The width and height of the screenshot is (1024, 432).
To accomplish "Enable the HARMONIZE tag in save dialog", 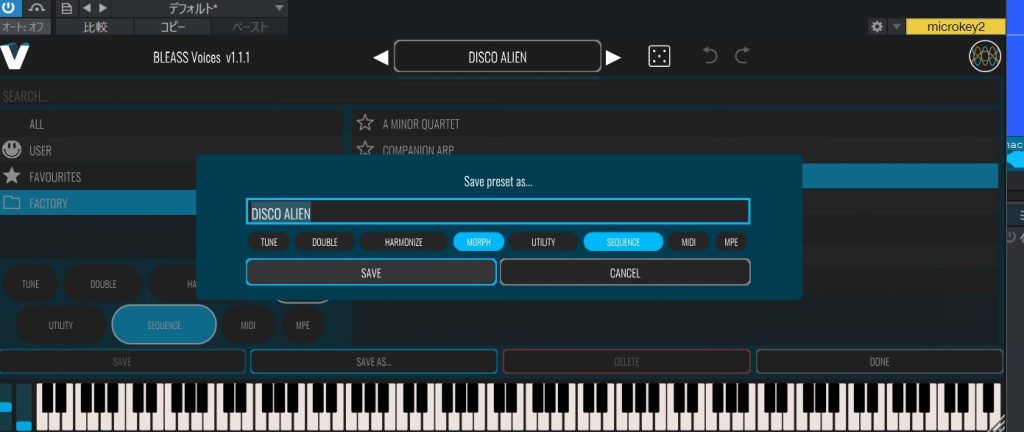I will click(403, 242).
